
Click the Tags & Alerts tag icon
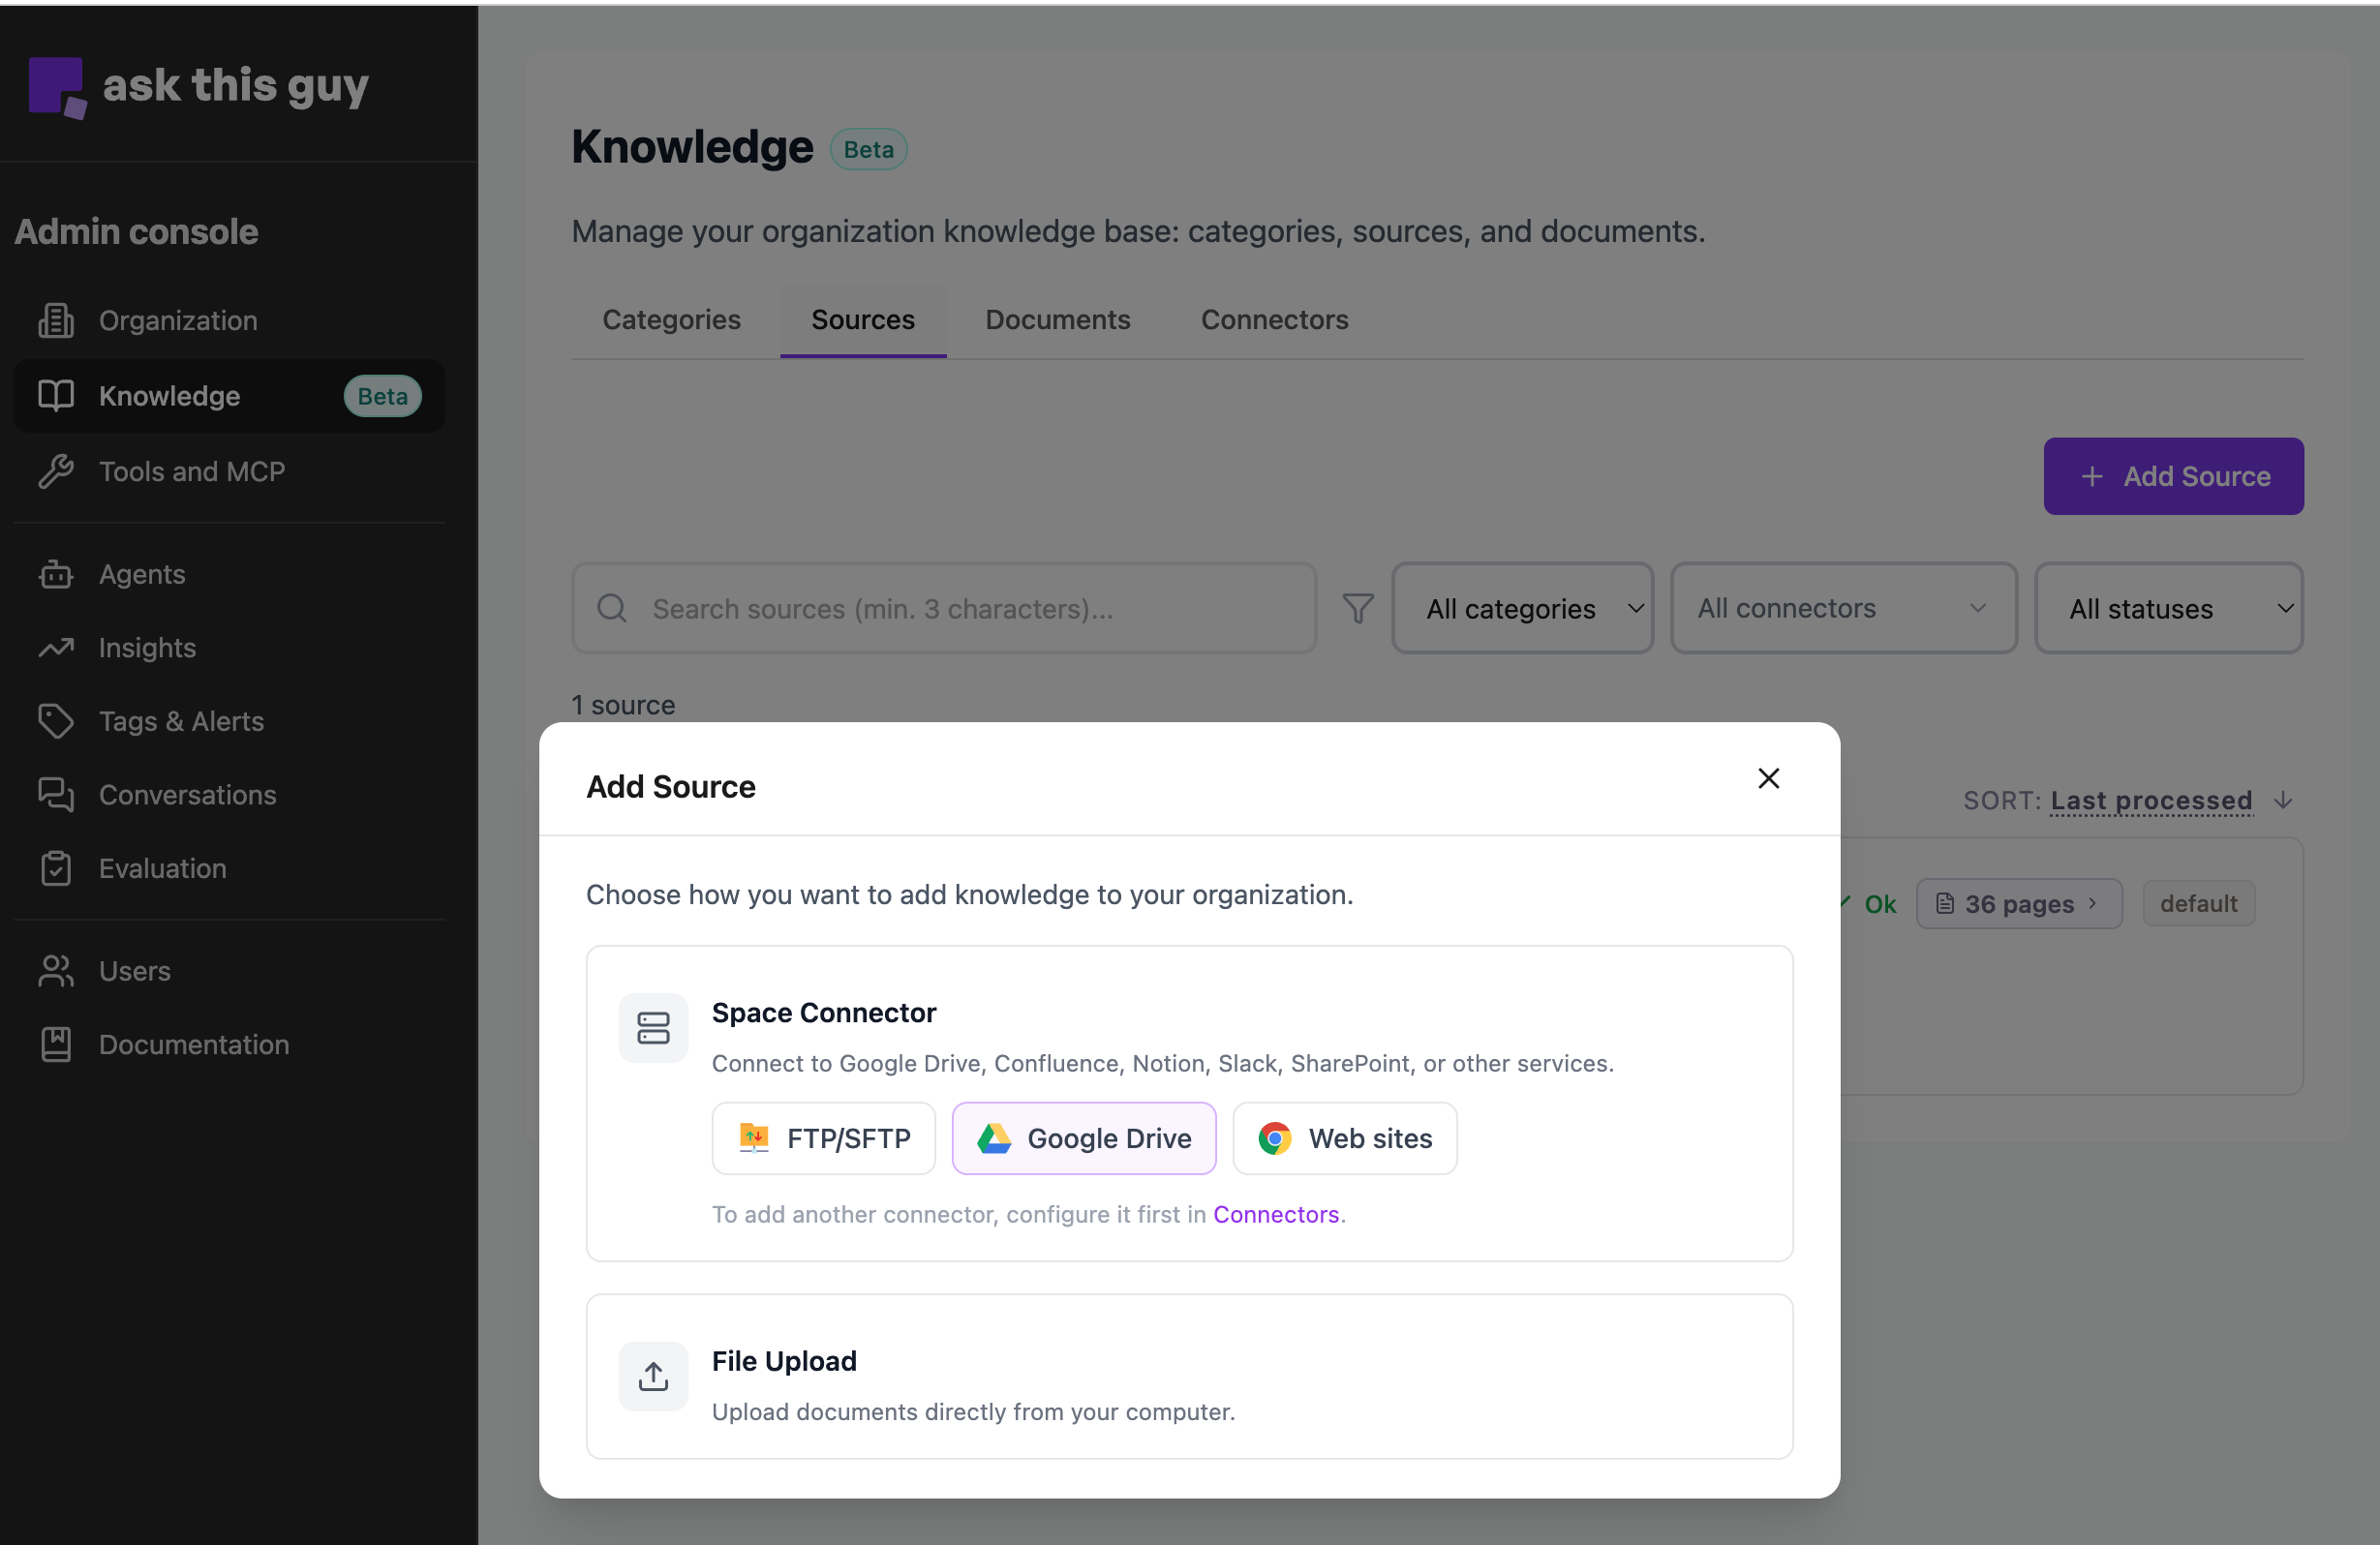point(56,721)
